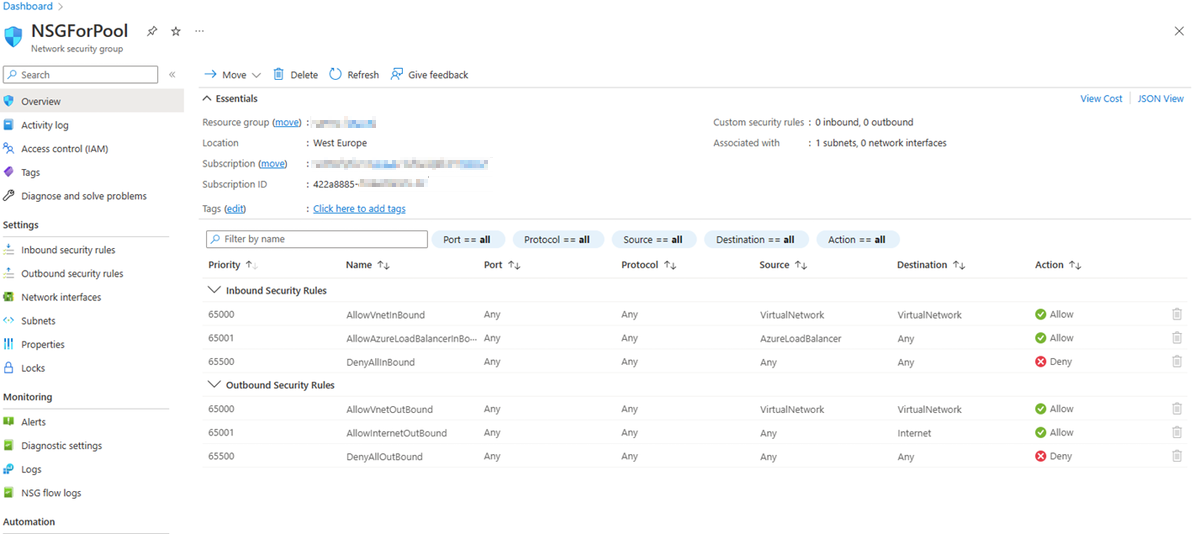Refresh the overview page
Screen dimensions: 1200x534
[354, 75]
